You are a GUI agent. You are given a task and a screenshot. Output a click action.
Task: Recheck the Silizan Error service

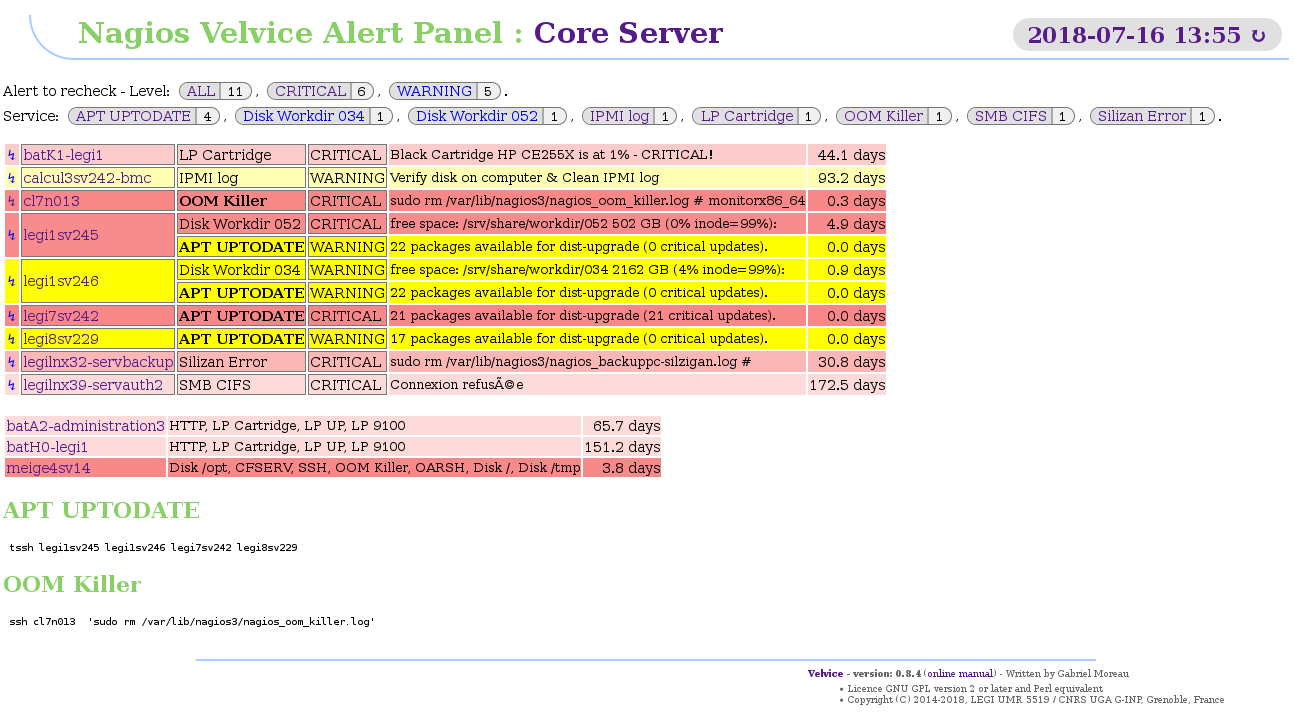[1141, 116]
